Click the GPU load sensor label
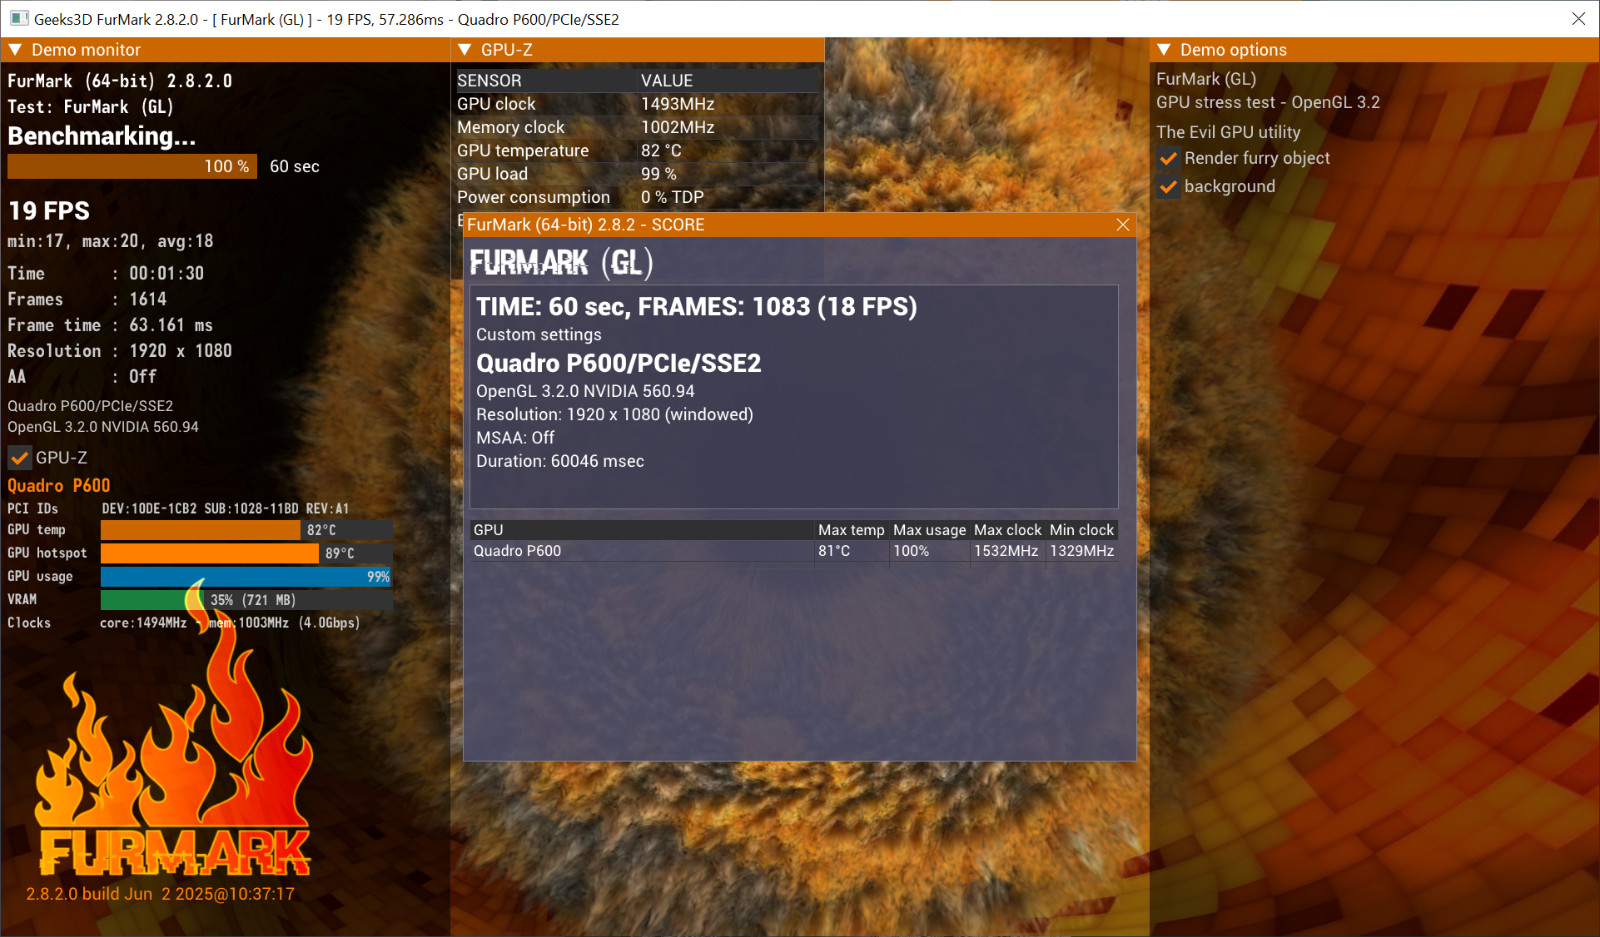The image size is (1600, 937). tap(492, 174)
